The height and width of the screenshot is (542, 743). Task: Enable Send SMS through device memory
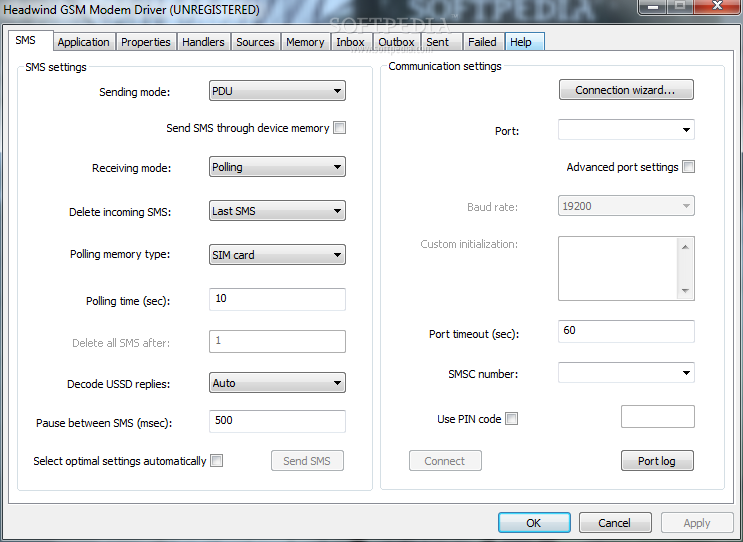[x=340, y=128]
